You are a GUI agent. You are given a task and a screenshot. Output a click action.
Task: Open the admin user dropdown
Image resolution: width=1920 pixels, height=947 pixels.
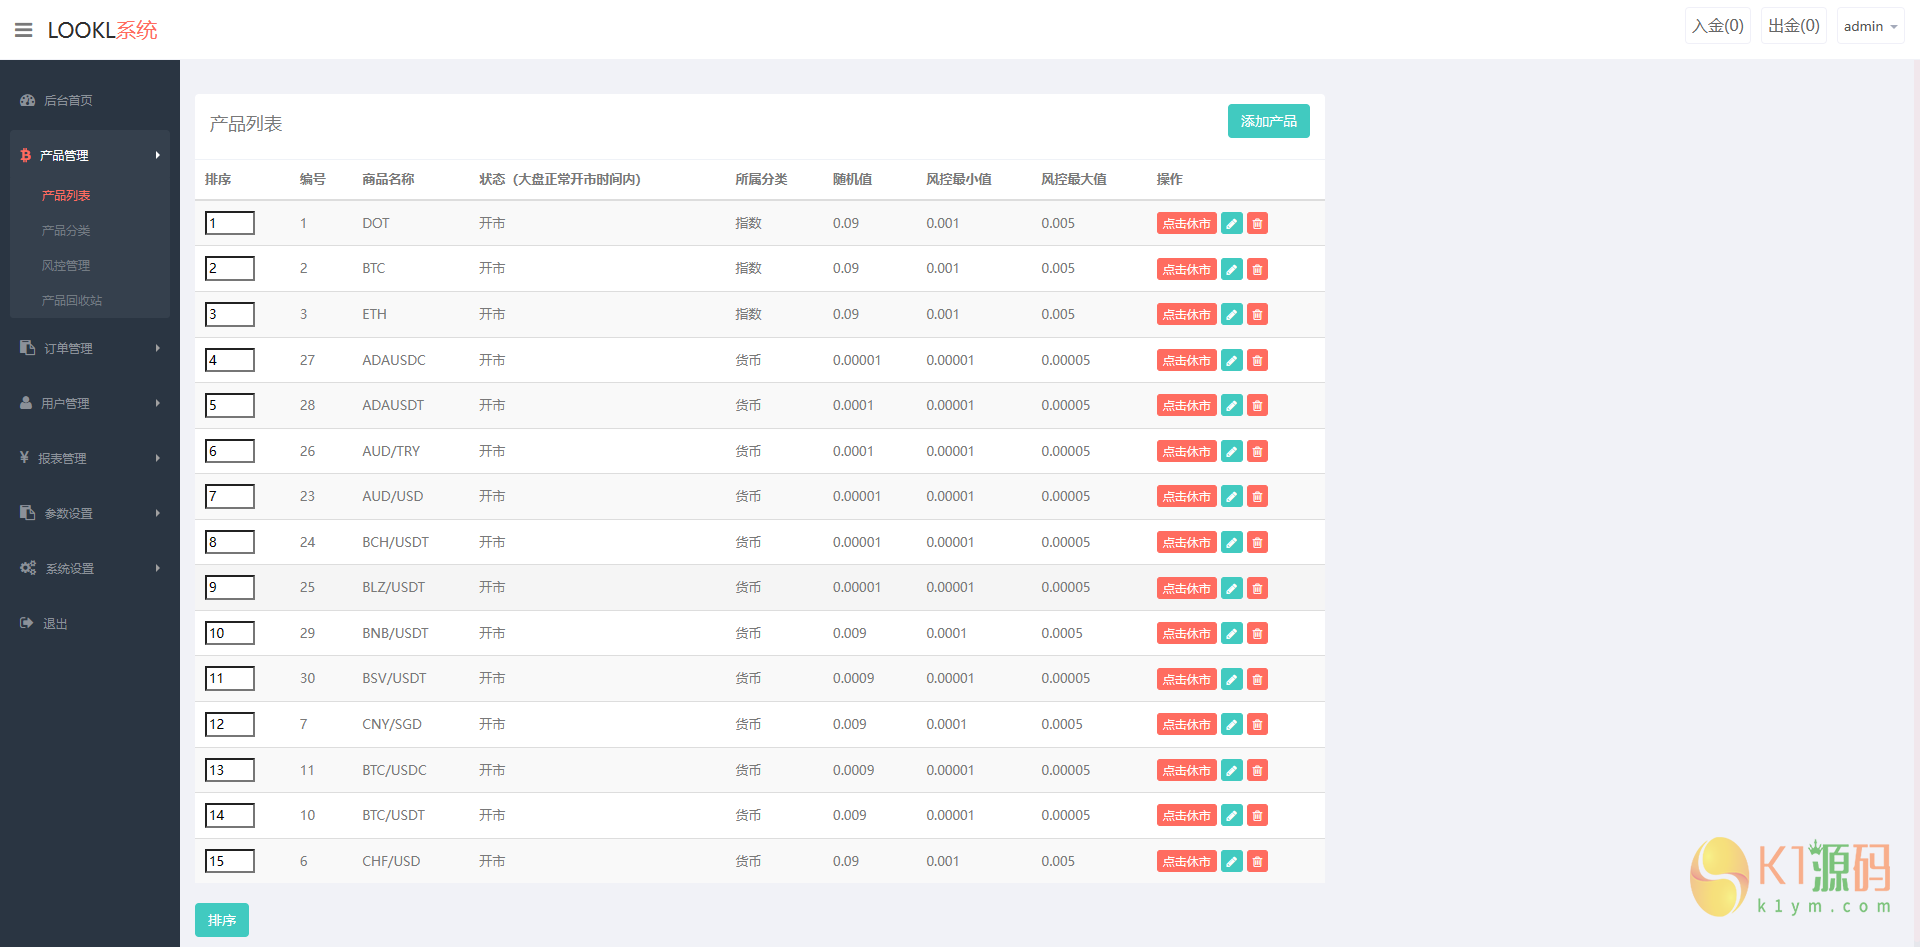pos(1869,27)
